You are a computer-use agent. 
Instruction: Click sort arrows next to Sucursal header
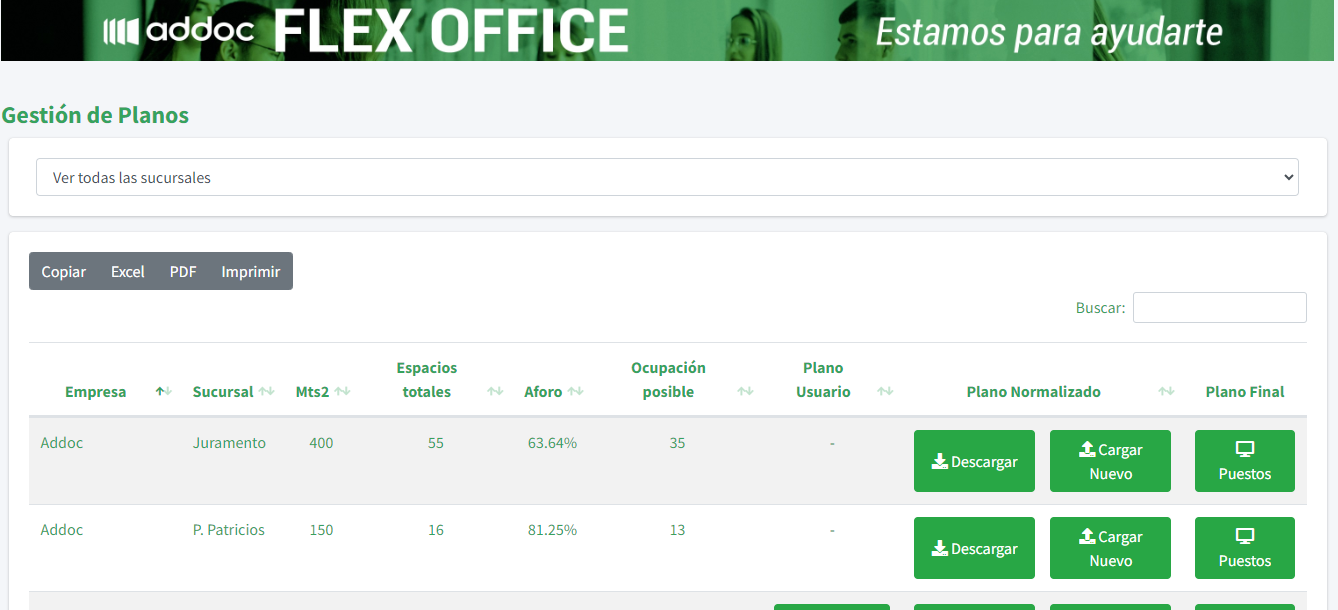pos(266,392)
